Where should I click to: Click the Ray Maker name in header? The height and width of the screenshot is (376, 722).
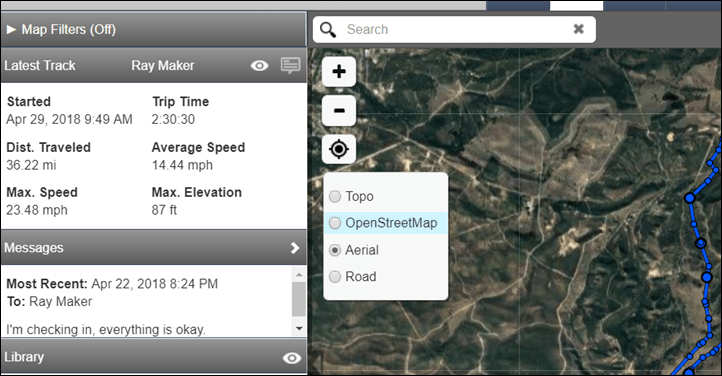click(x=163, y=65)
